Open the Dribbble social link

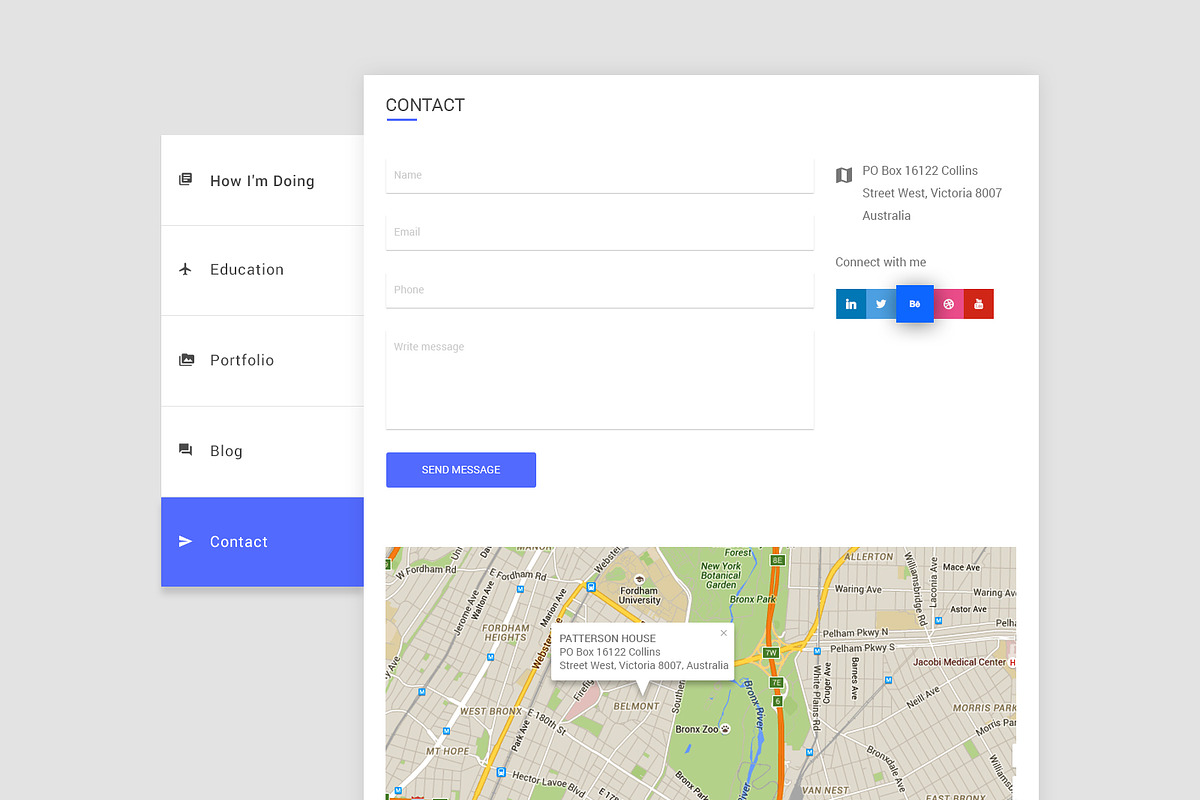(948, 304)
